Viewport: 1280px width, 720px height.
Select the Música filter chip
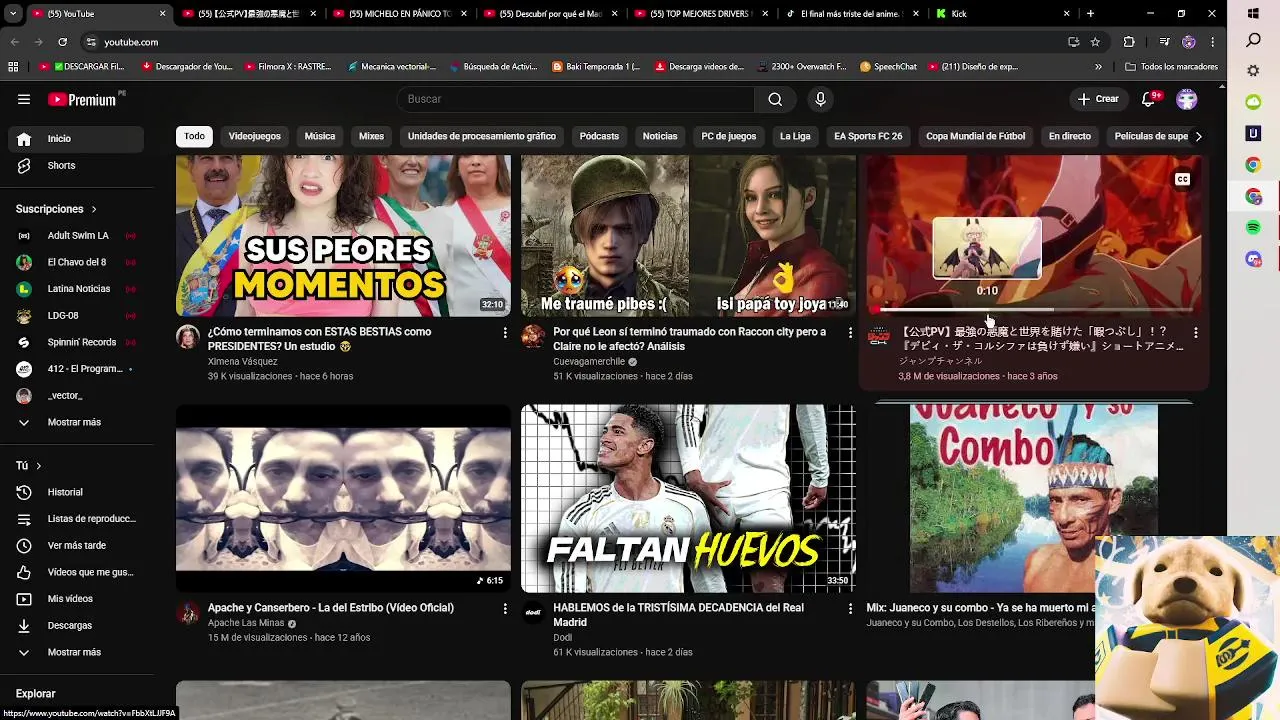320,136
